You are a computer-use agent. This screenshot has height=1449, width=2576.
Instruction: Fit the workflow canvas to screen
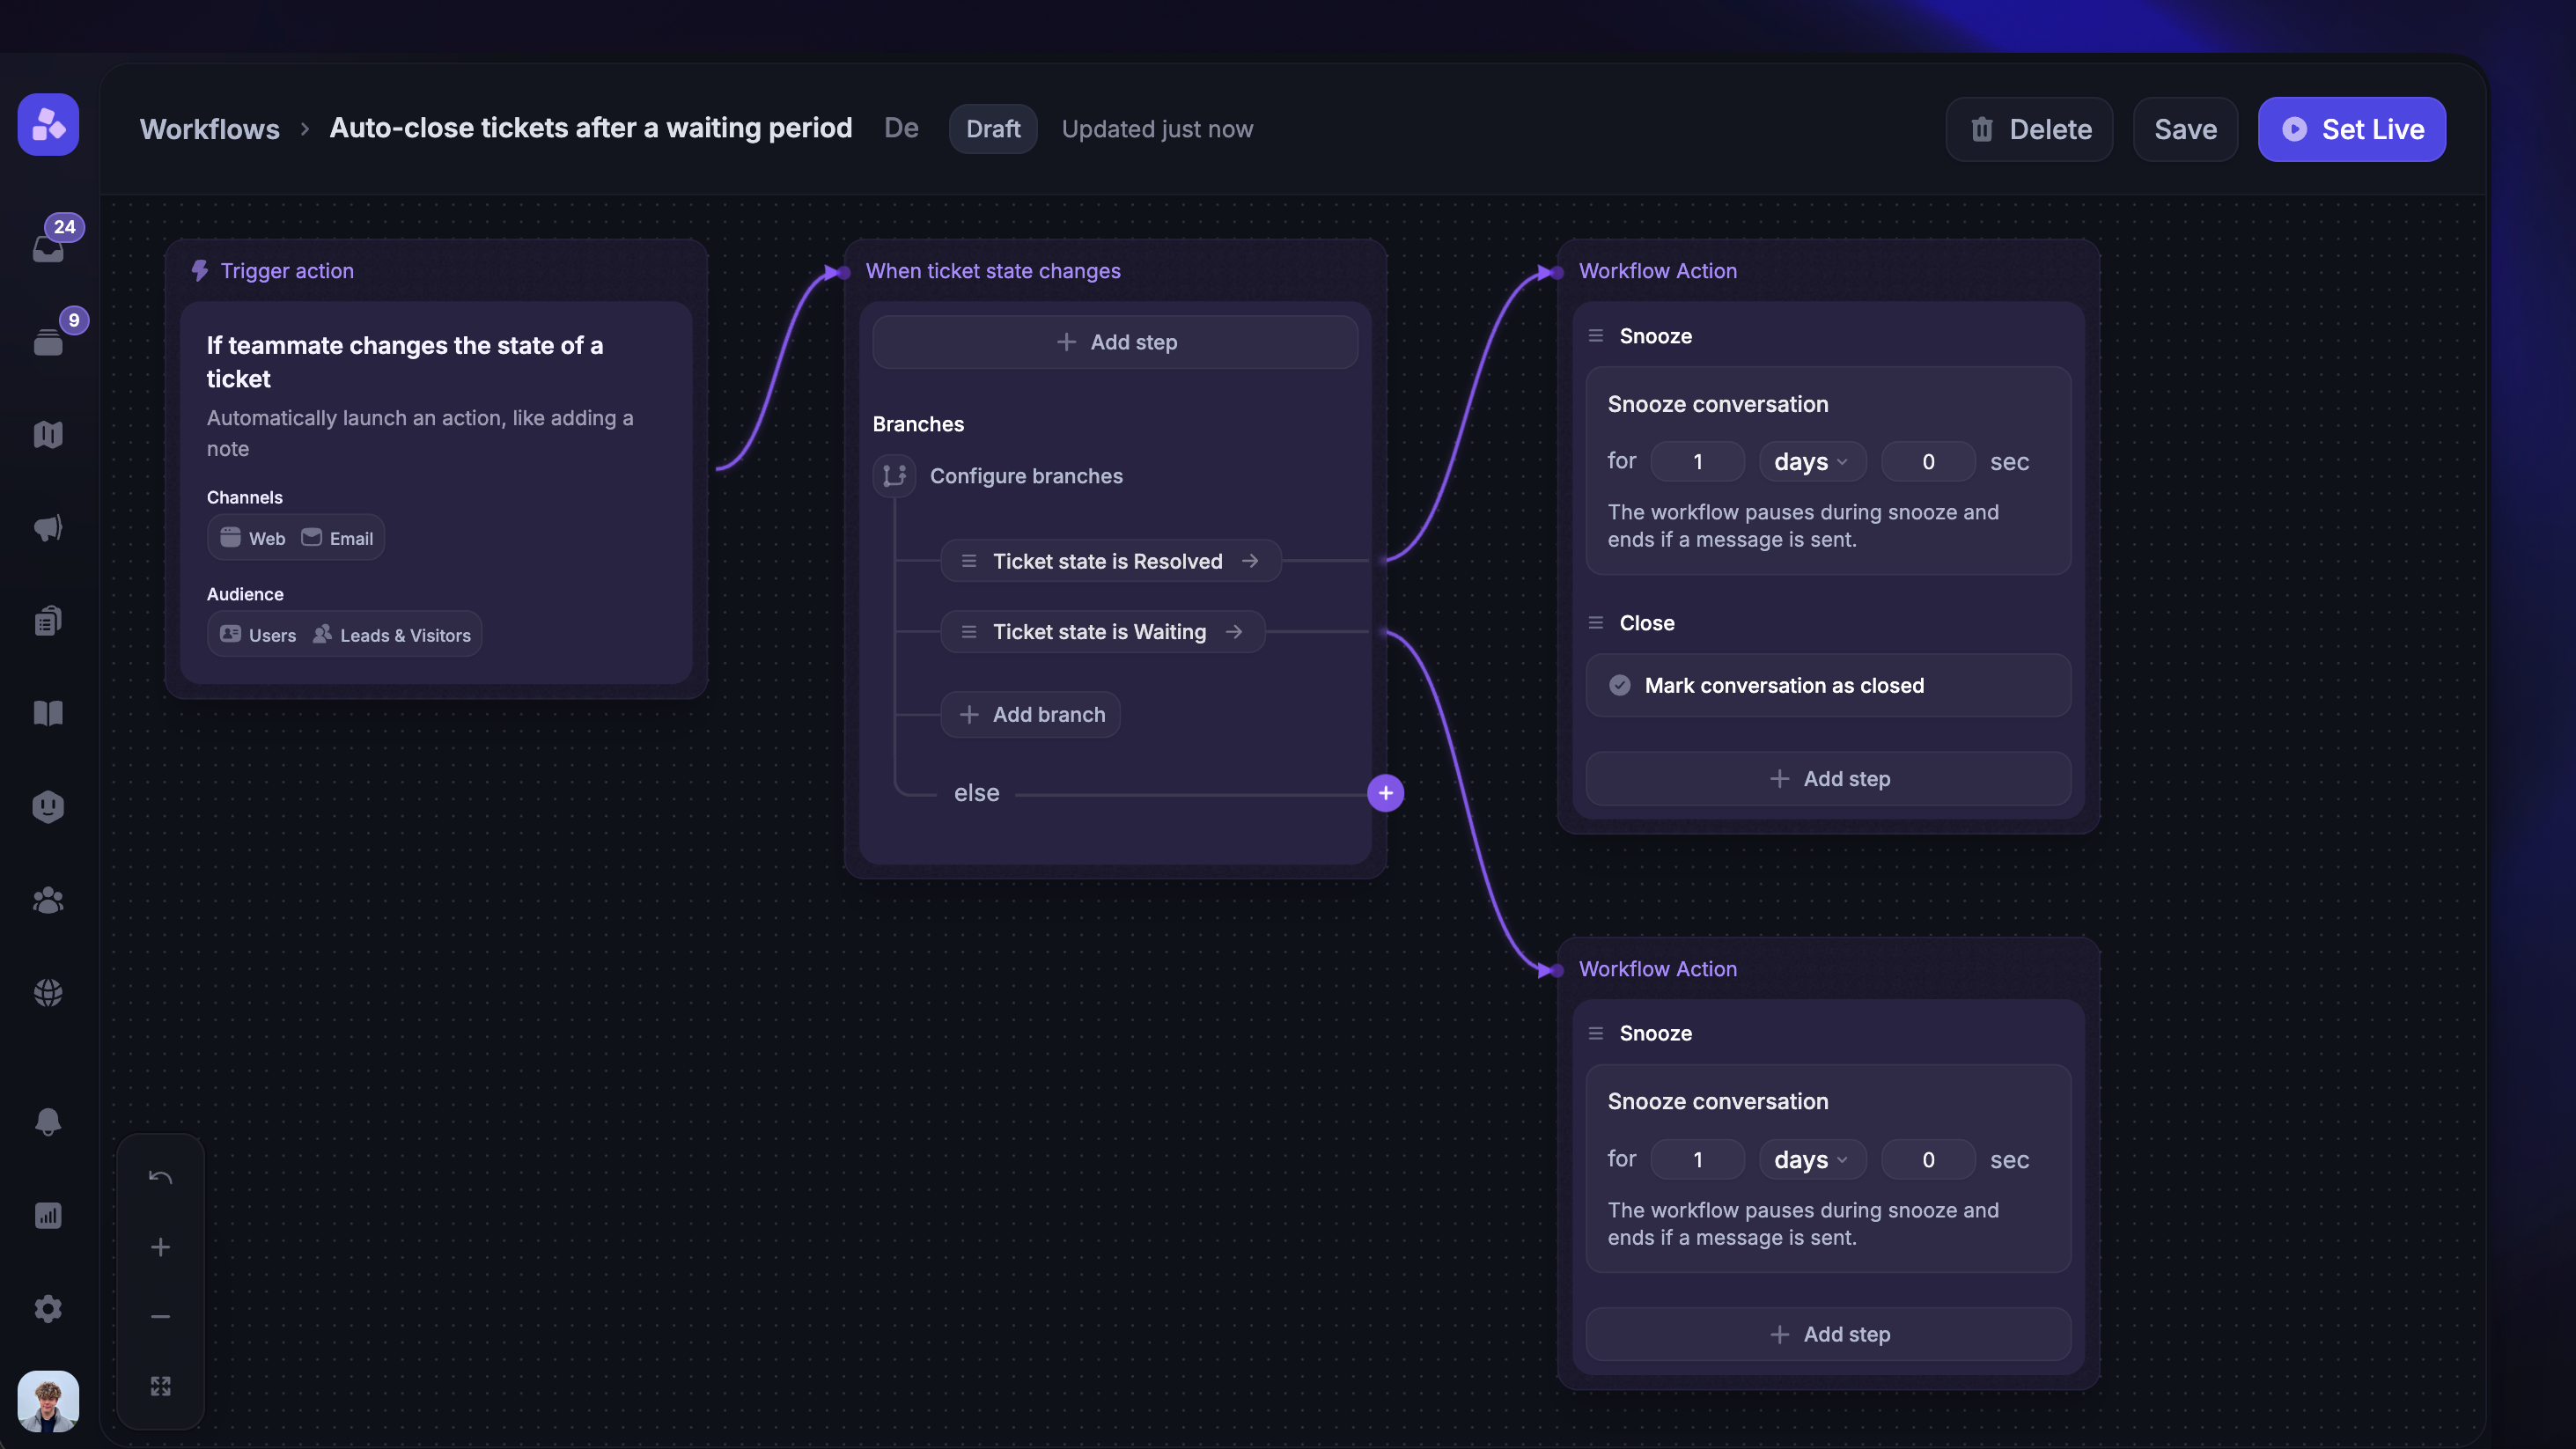click(160, 1386)
